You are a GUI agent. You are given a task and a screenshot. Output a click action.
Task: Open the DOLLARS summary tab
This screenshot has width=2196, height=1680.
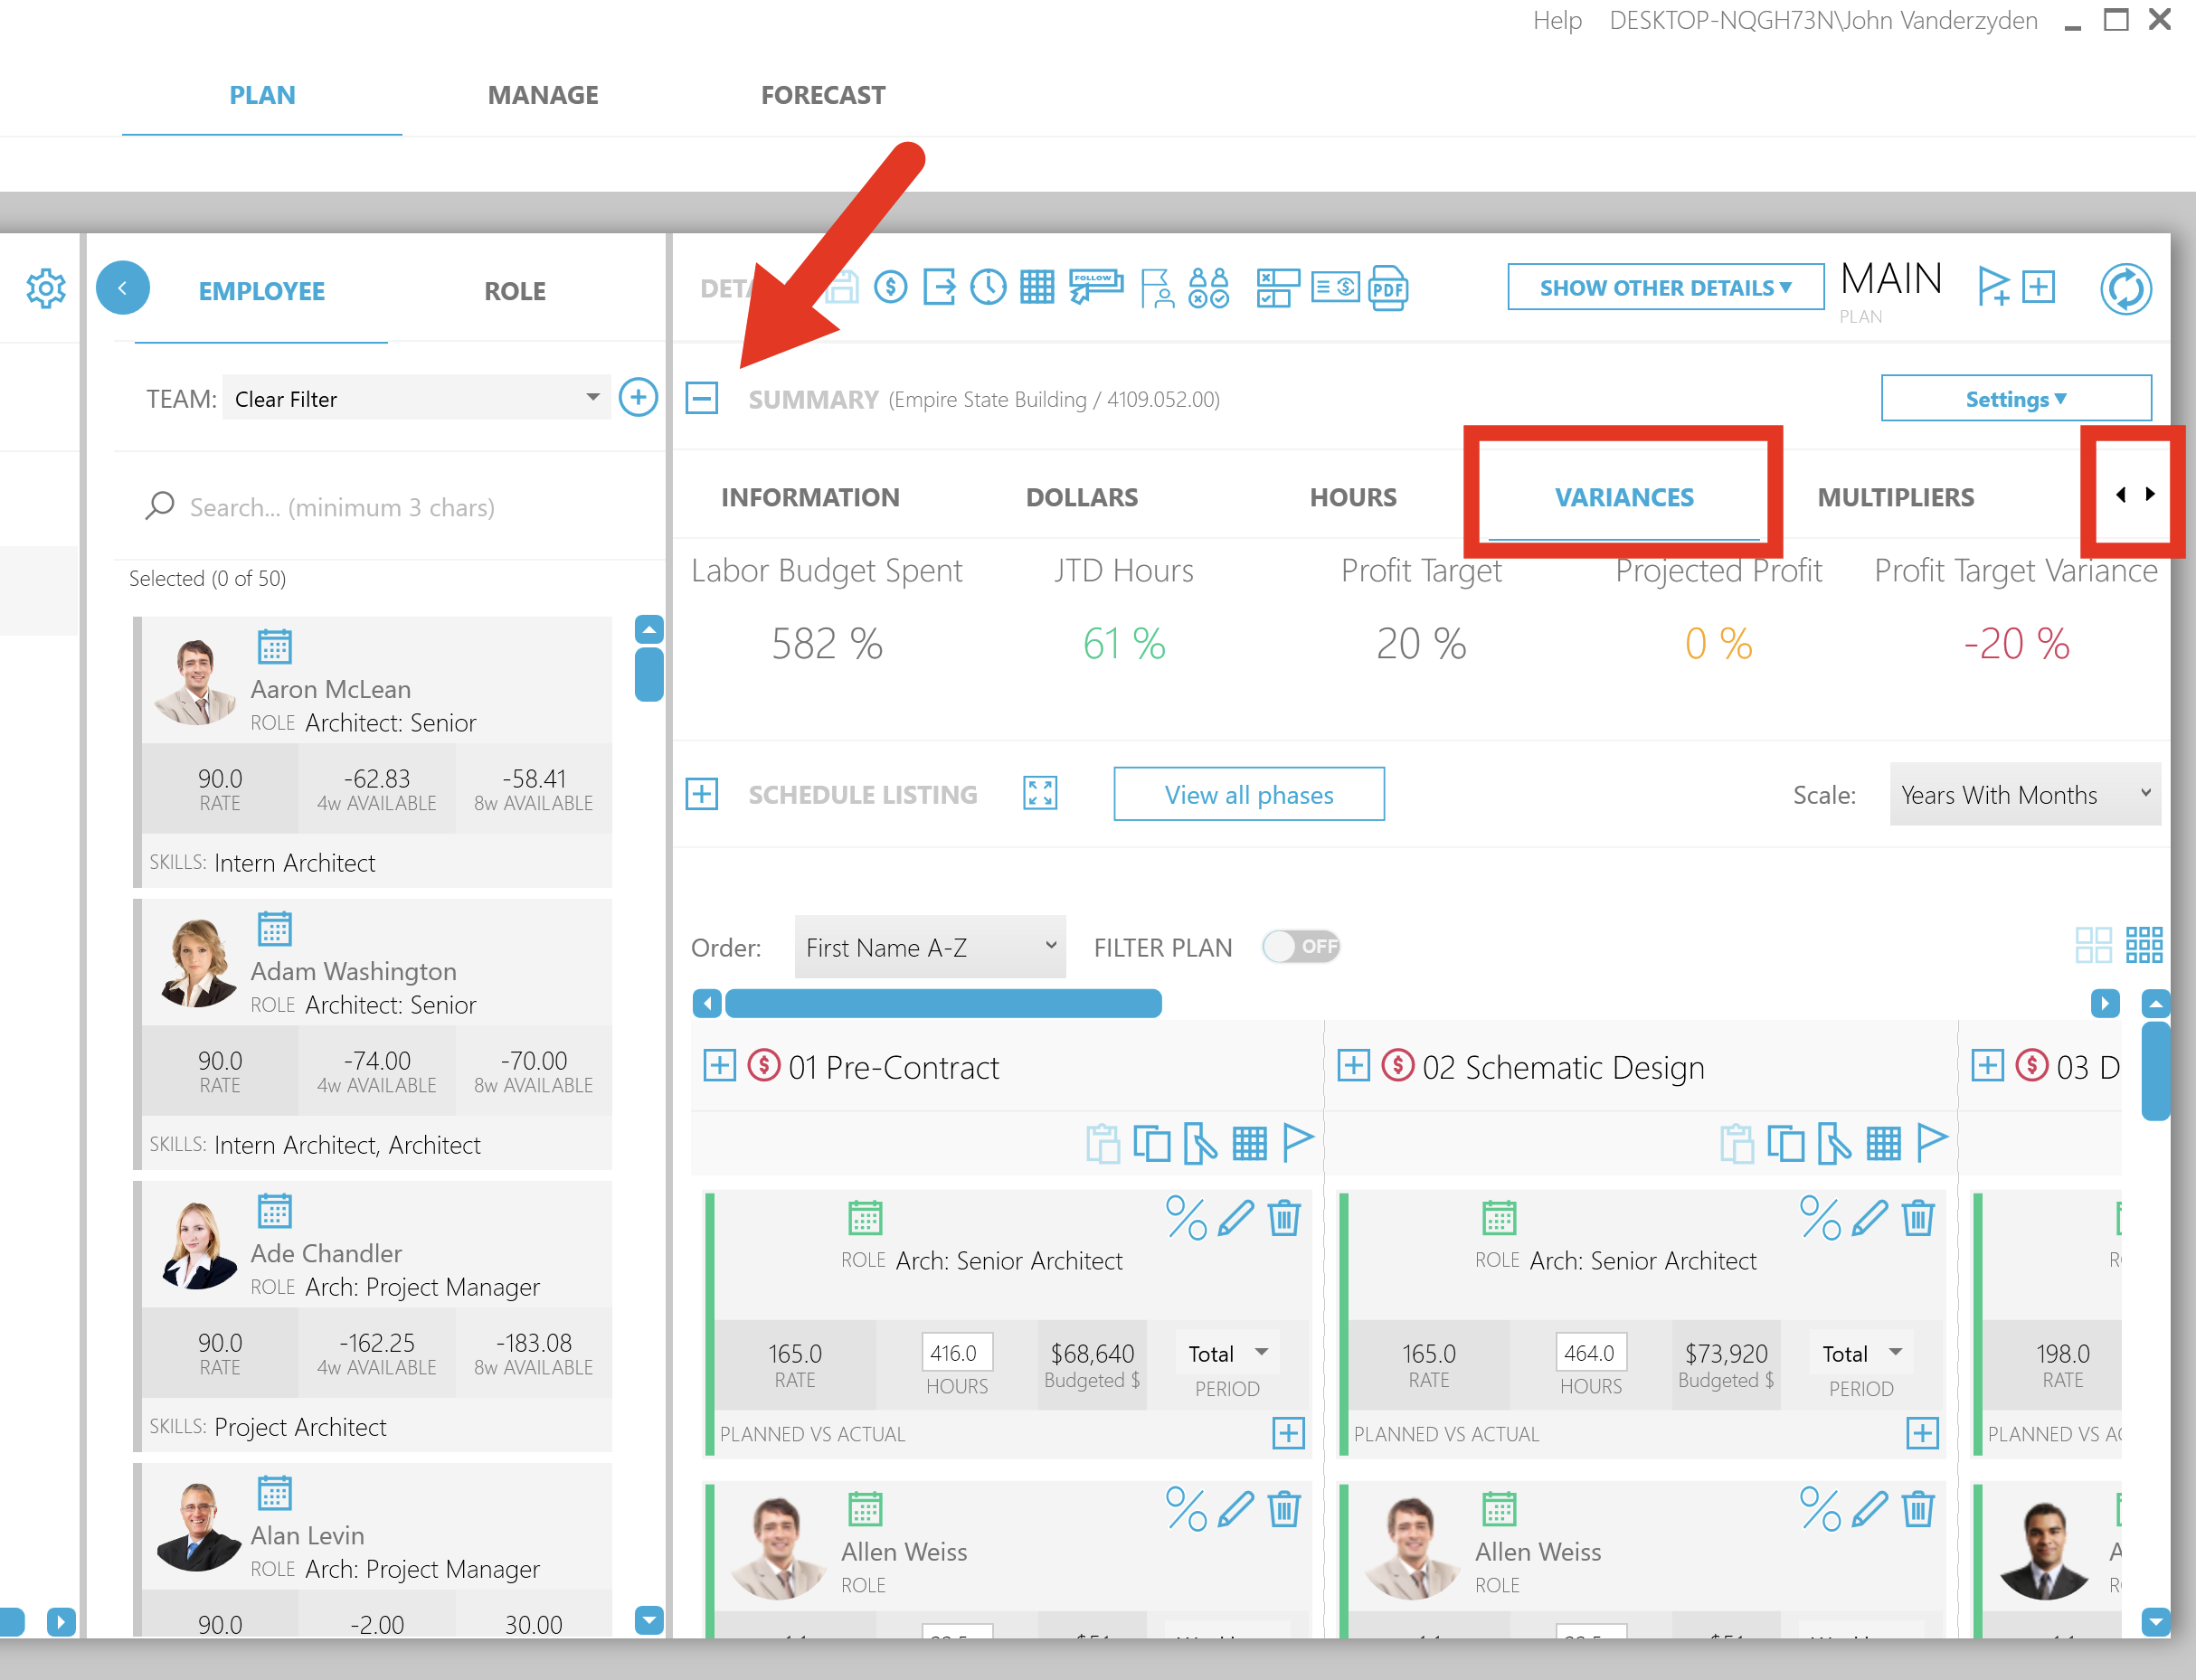[1082, 497]
